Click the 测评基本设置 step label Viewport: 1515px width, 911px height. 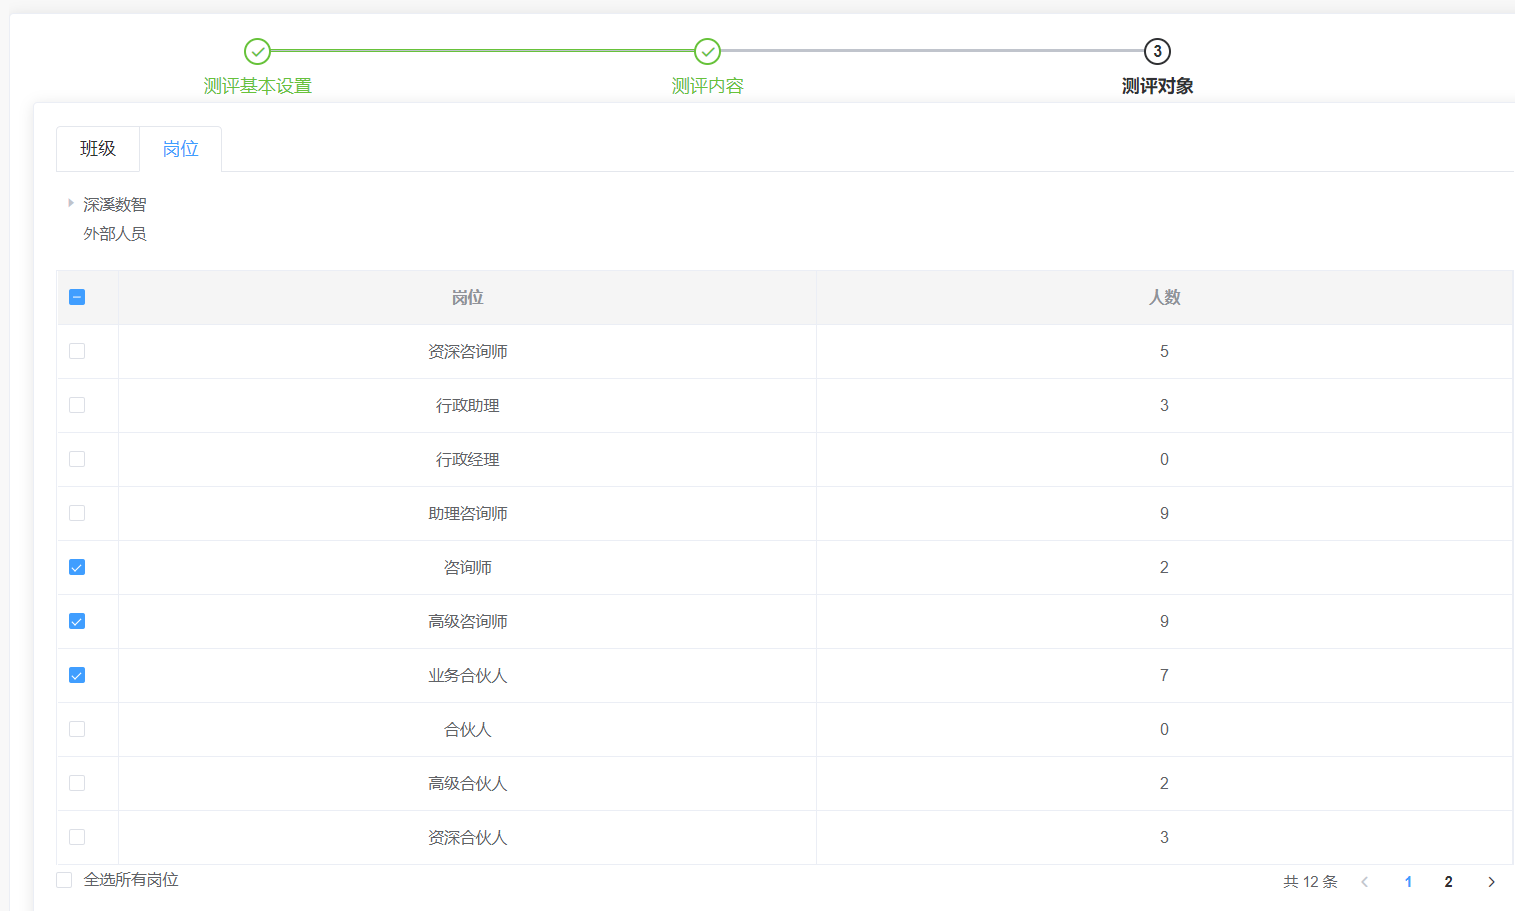(x=257, y=86)
